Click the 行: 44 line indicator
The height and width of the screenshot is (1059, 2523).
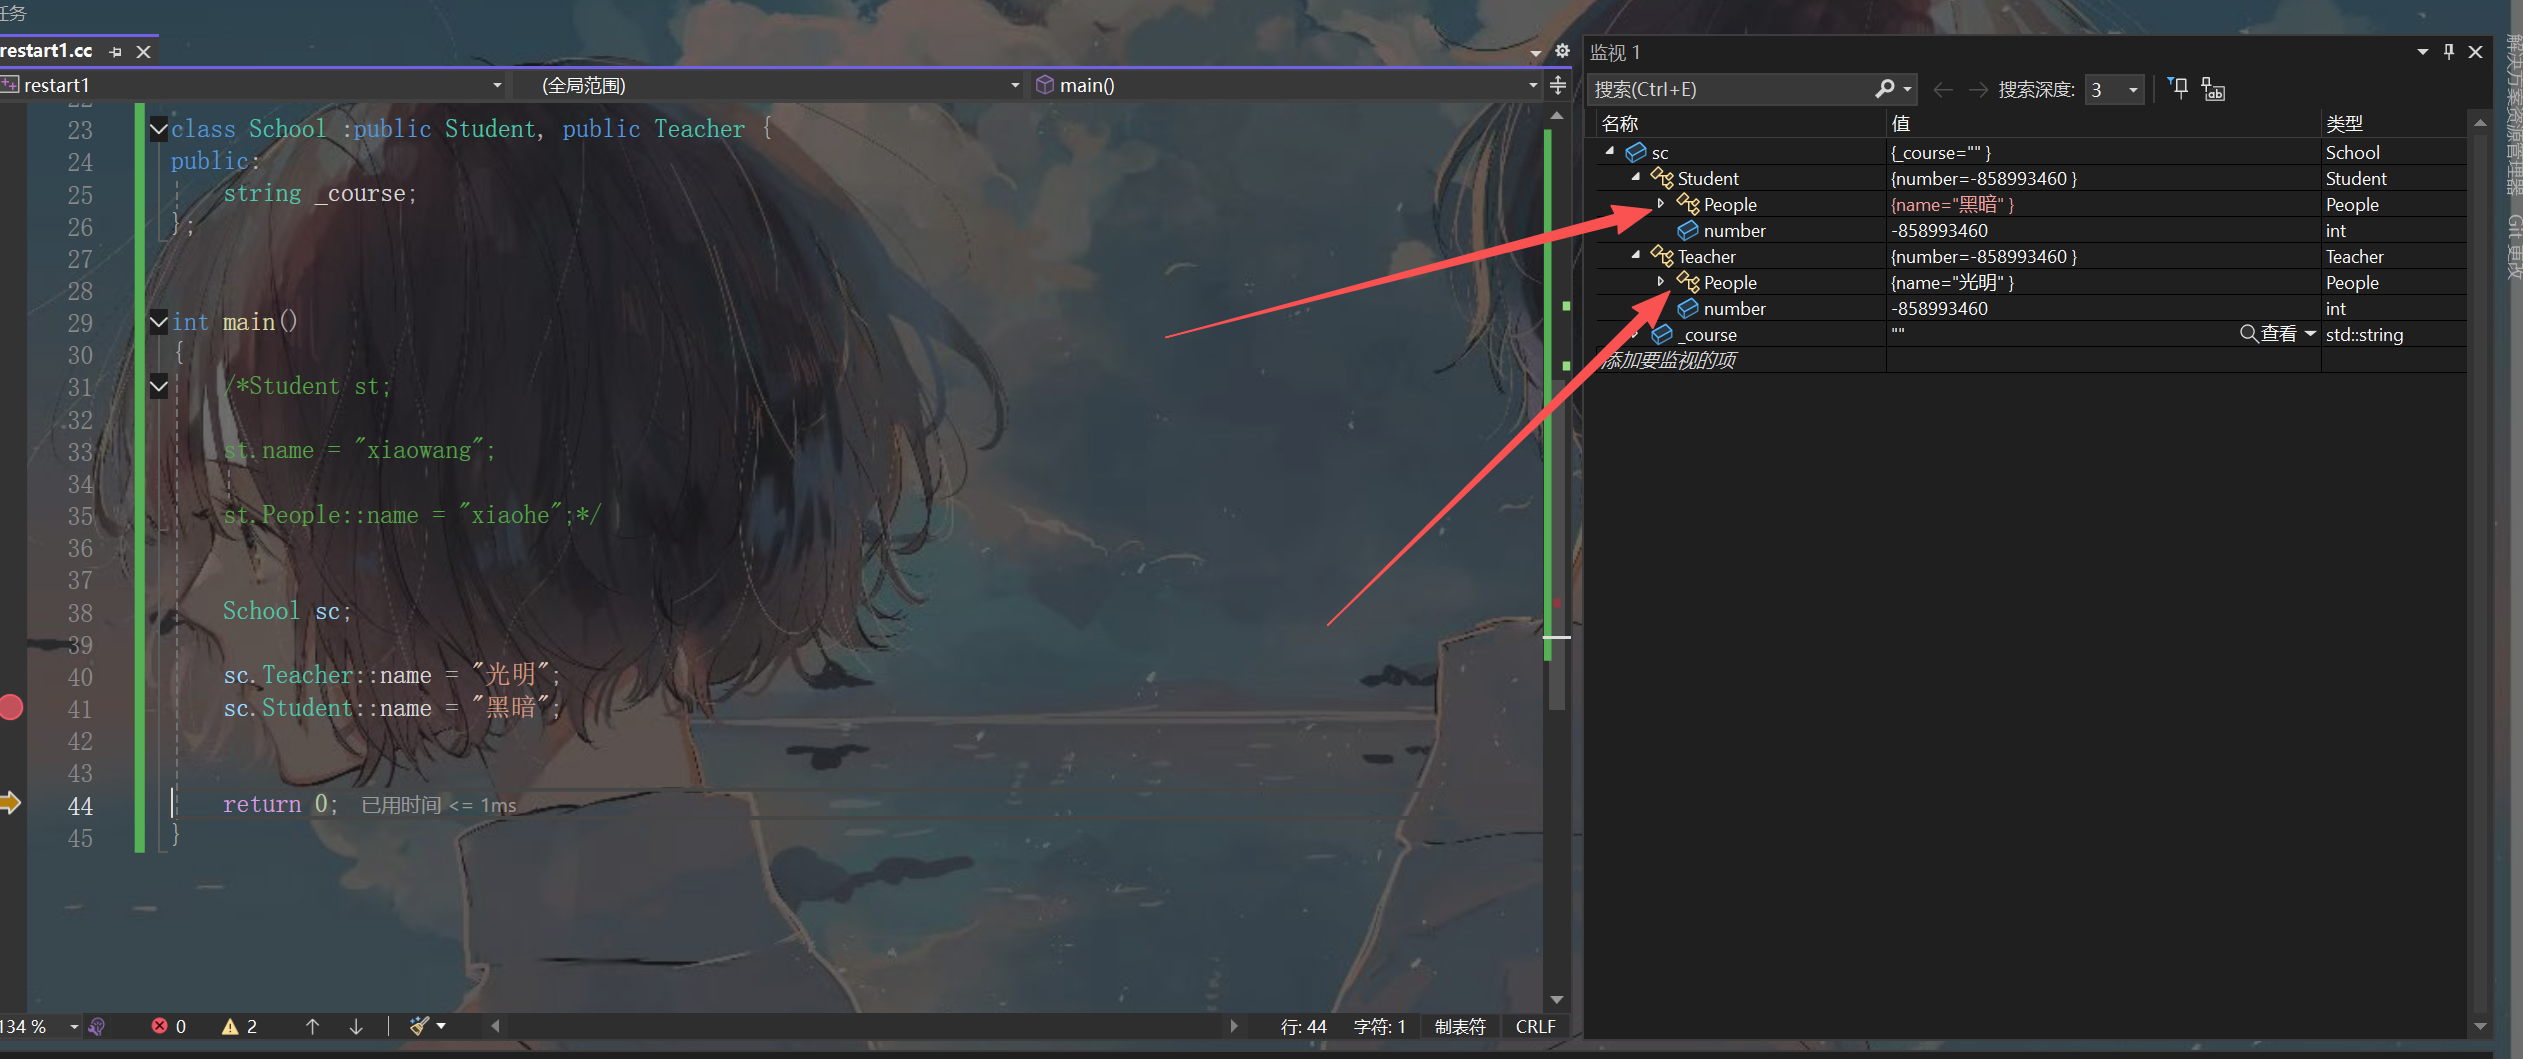[x=1303, y=1027]
